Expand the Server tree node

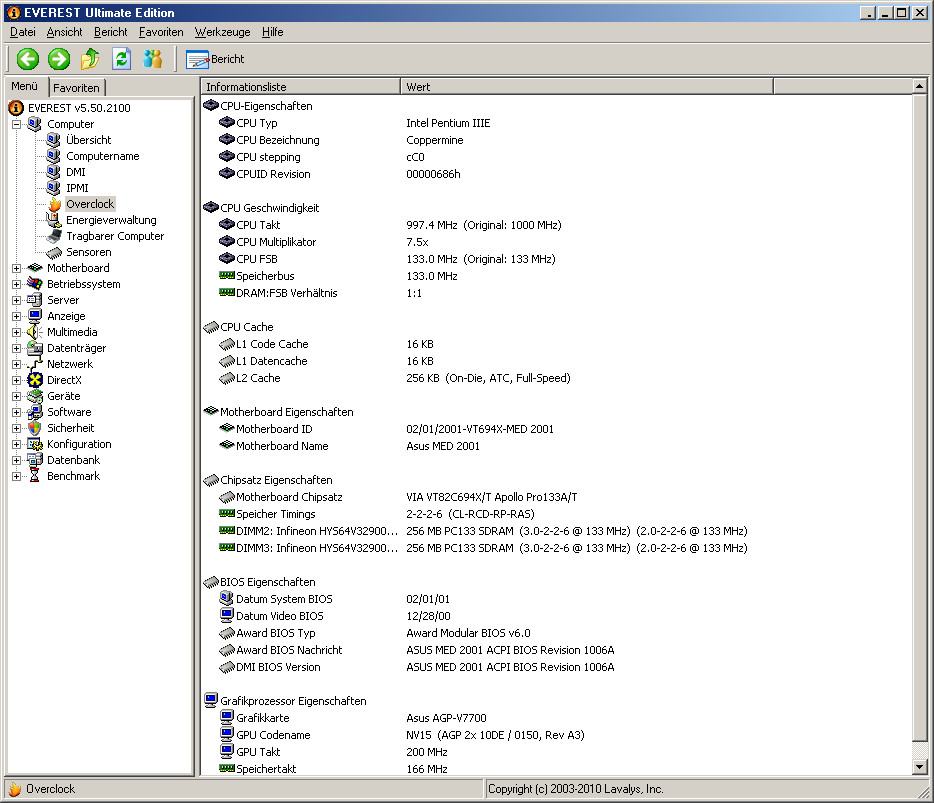coord(17,300)
